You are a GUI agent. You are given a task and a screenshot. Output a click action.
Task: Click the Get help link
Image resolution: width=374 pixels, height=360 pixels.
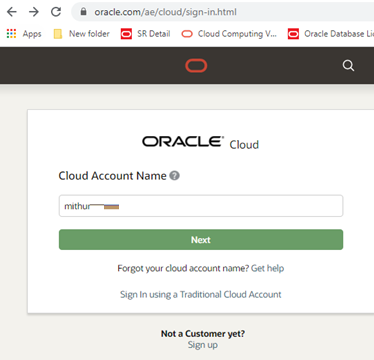pyautogui.click(x=267, y=268)
